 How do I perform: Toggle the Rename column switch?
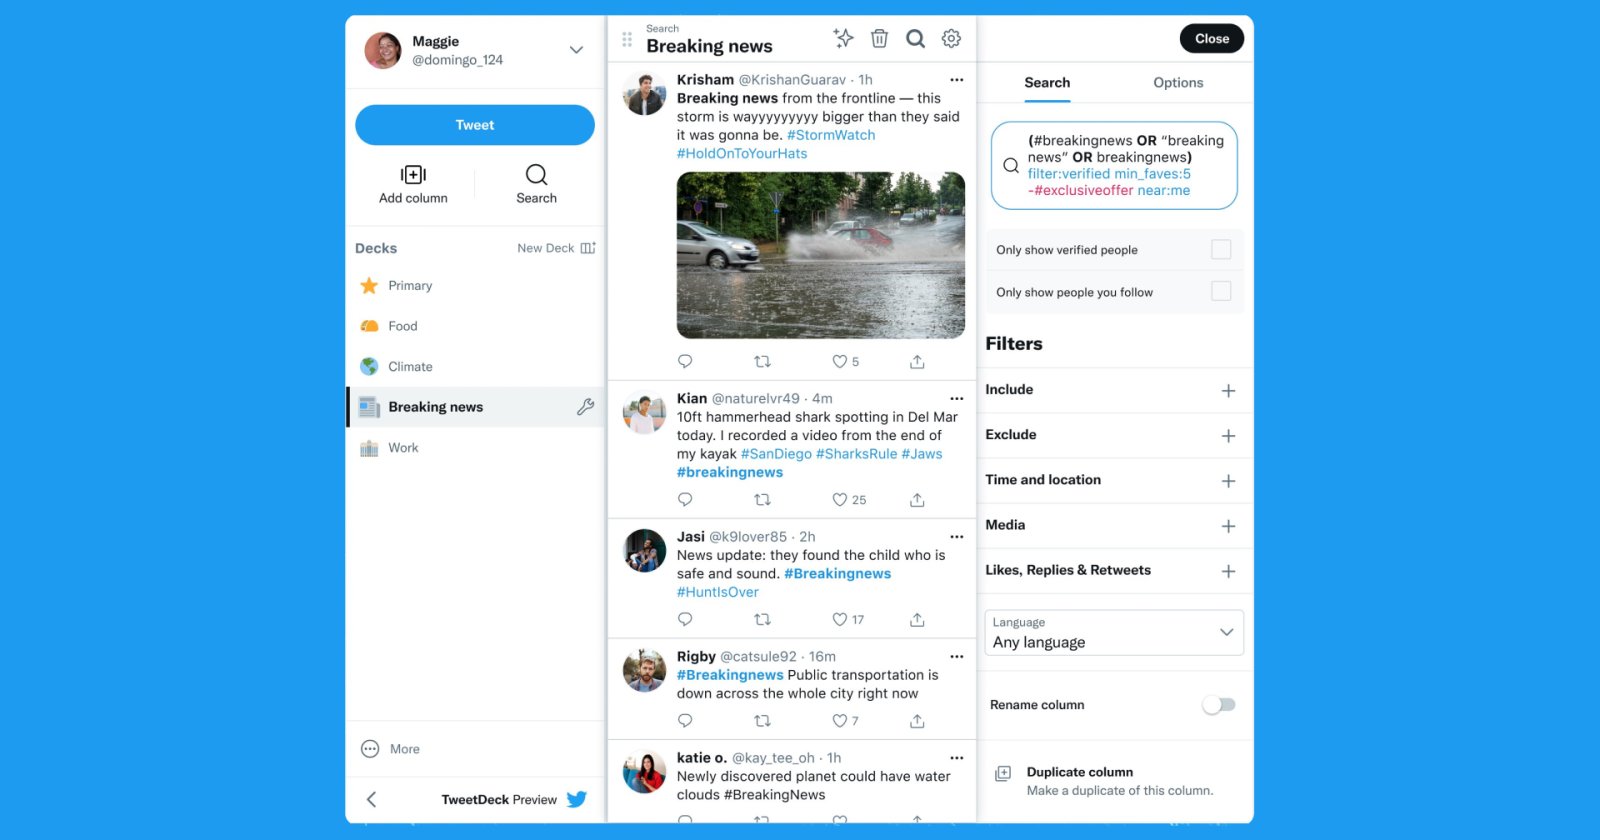(x=1218, y=705)
